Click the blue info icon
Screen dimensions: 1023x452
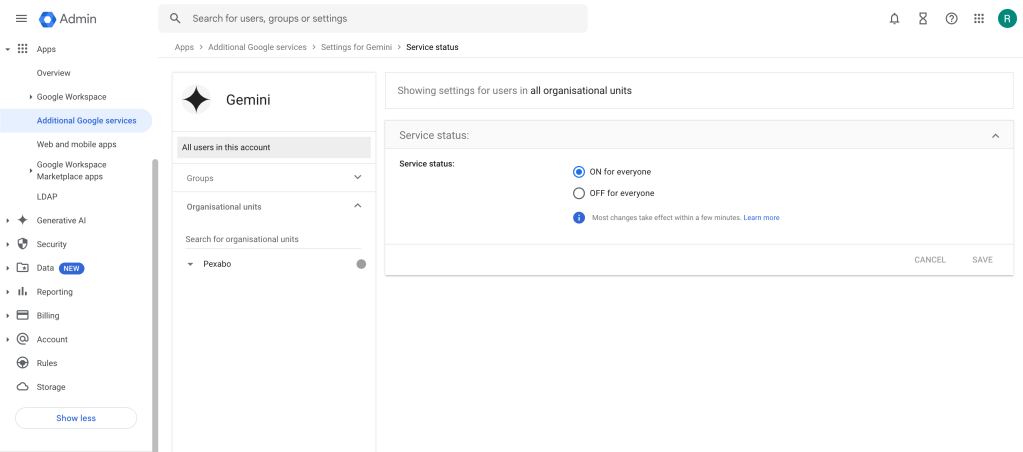click(579, 218)
